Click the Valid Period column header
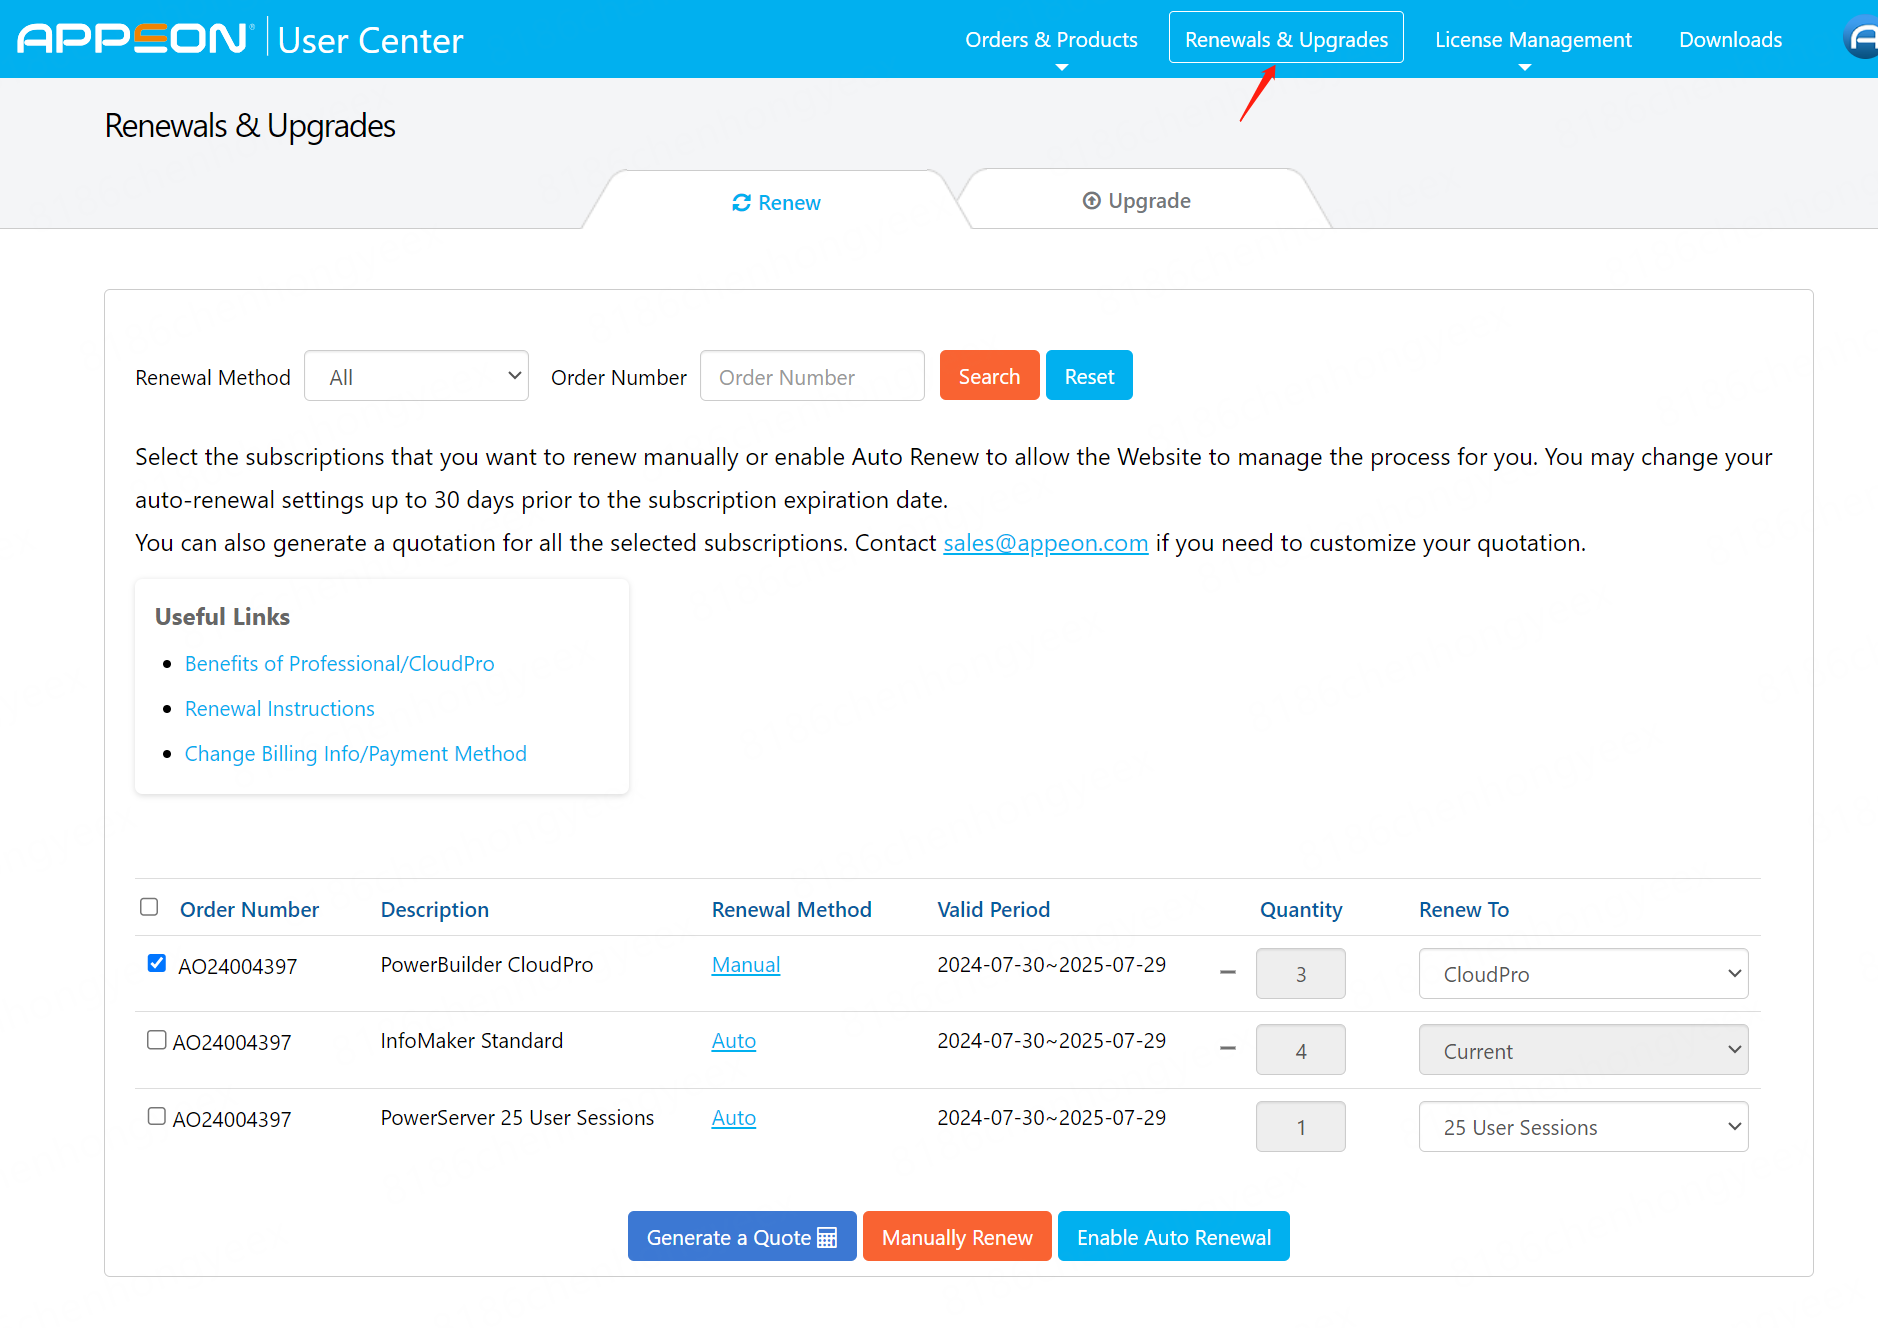 coord(993,909)
